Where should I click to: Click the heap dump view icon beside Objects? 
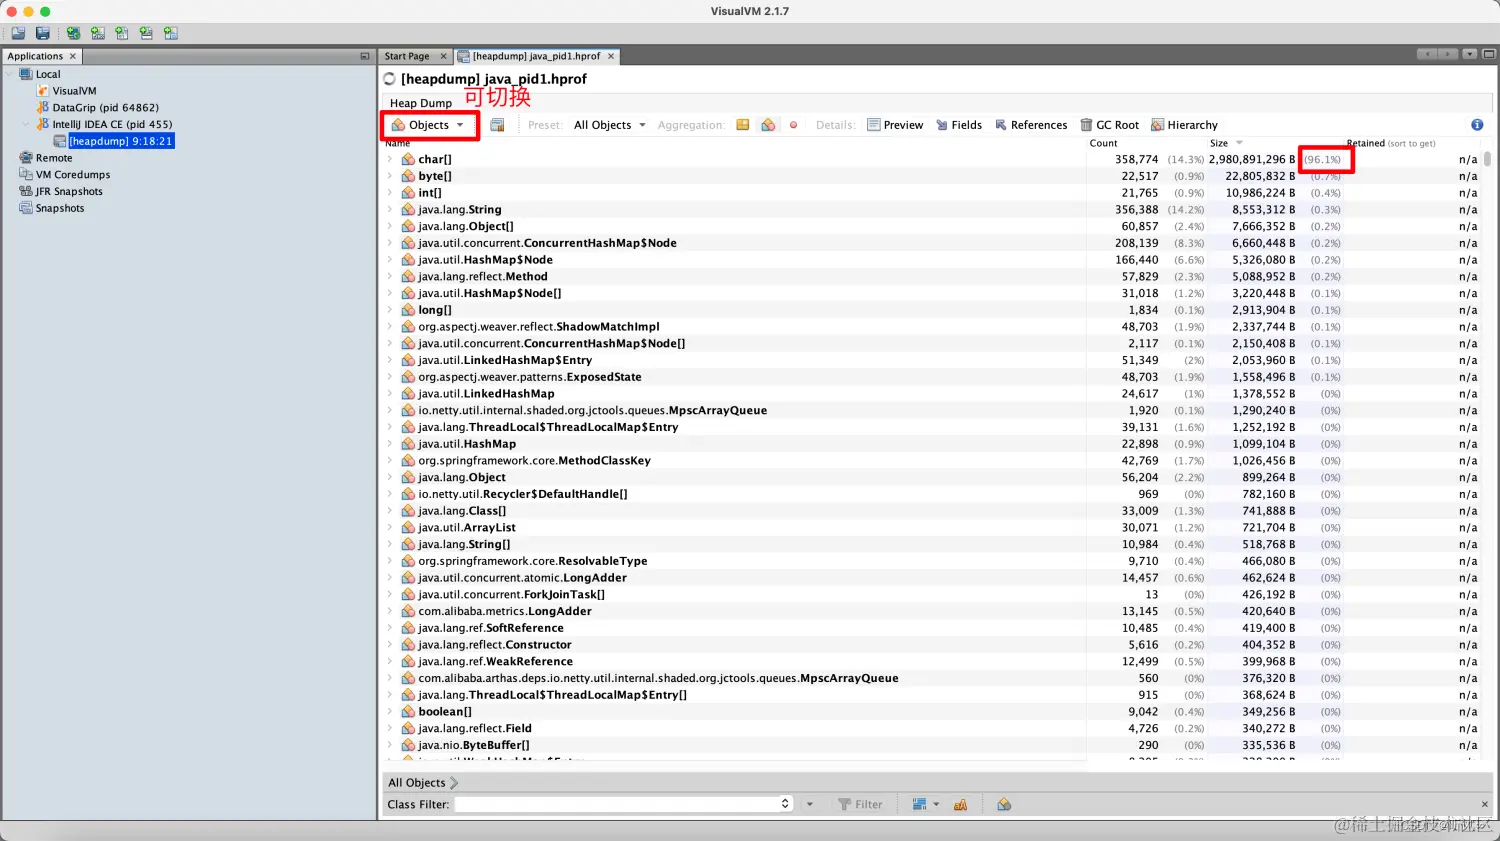[x=497, y=125]
